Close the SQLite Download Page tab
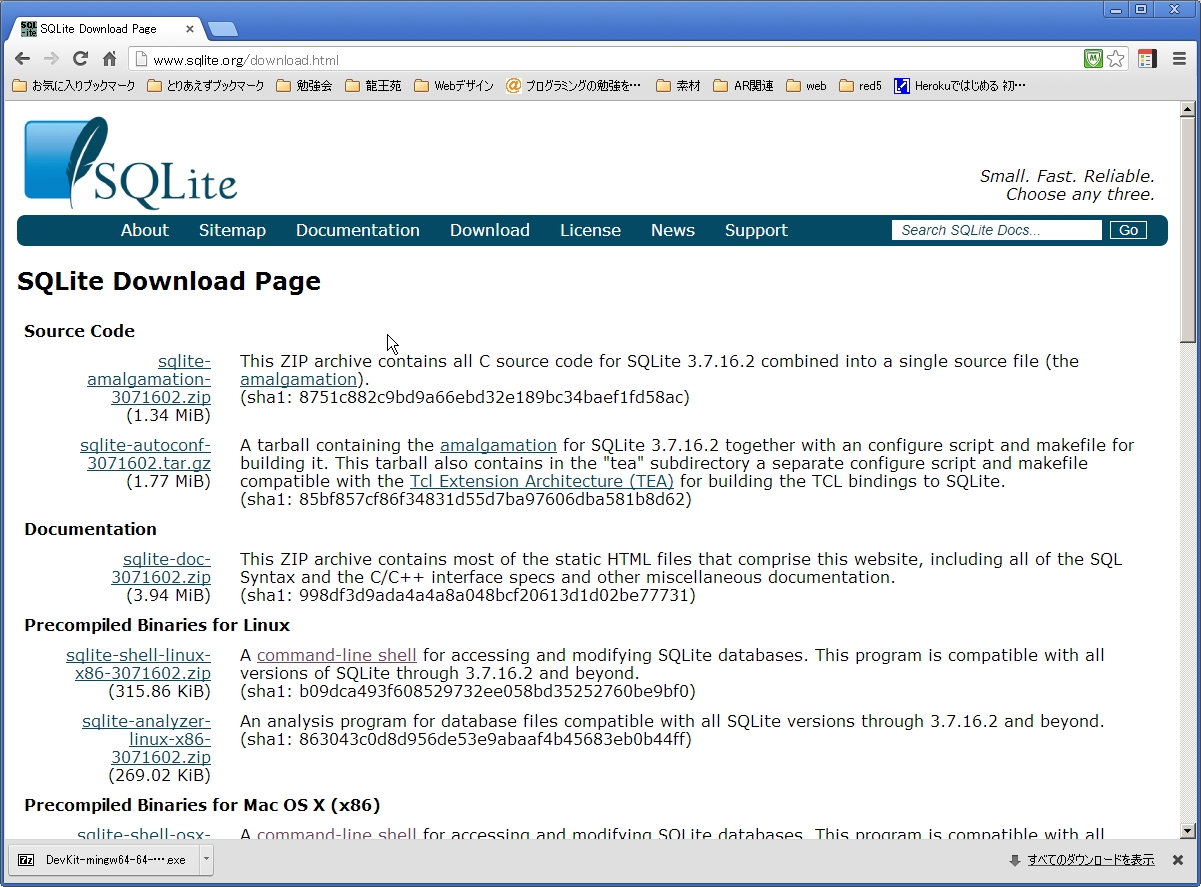Screen dimensions: 1201x887 pyautogui.click(x=190, y=29)
